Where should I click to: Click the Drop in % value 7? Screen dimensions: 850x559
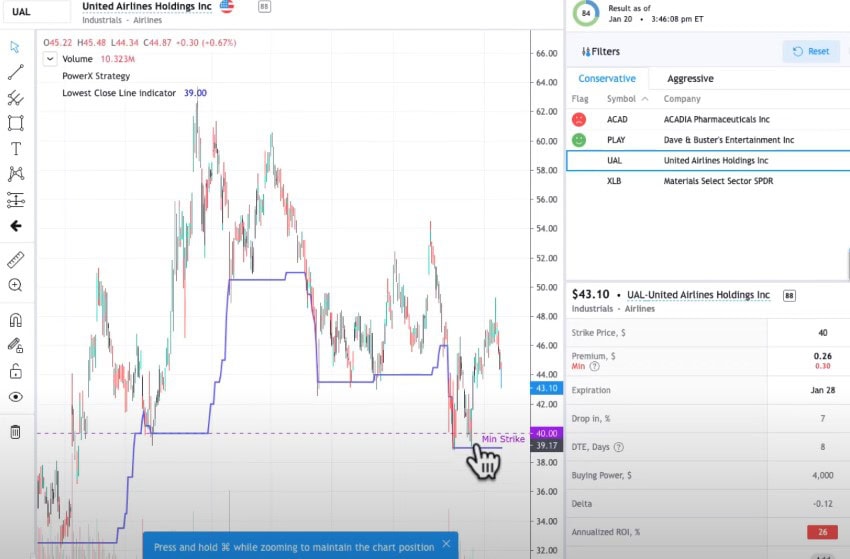click(x=822, y=419)
